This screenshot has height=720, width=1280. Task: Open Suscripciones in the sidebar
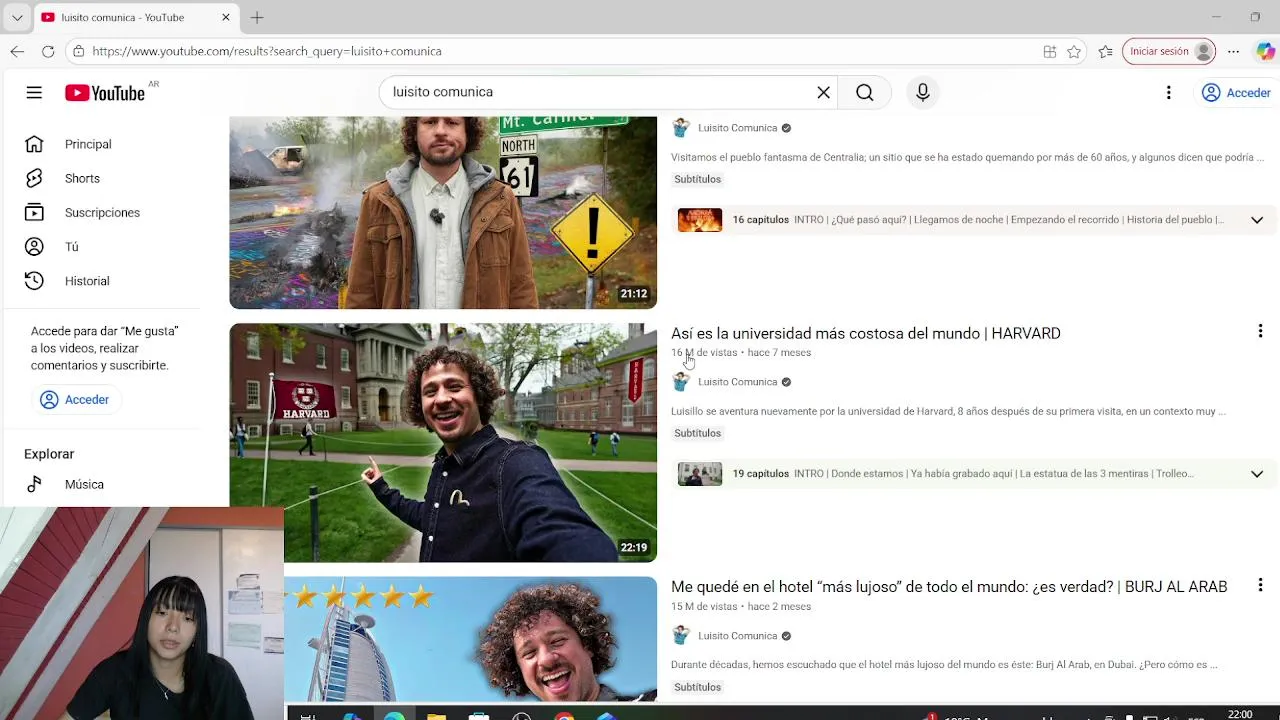[102, 212]
